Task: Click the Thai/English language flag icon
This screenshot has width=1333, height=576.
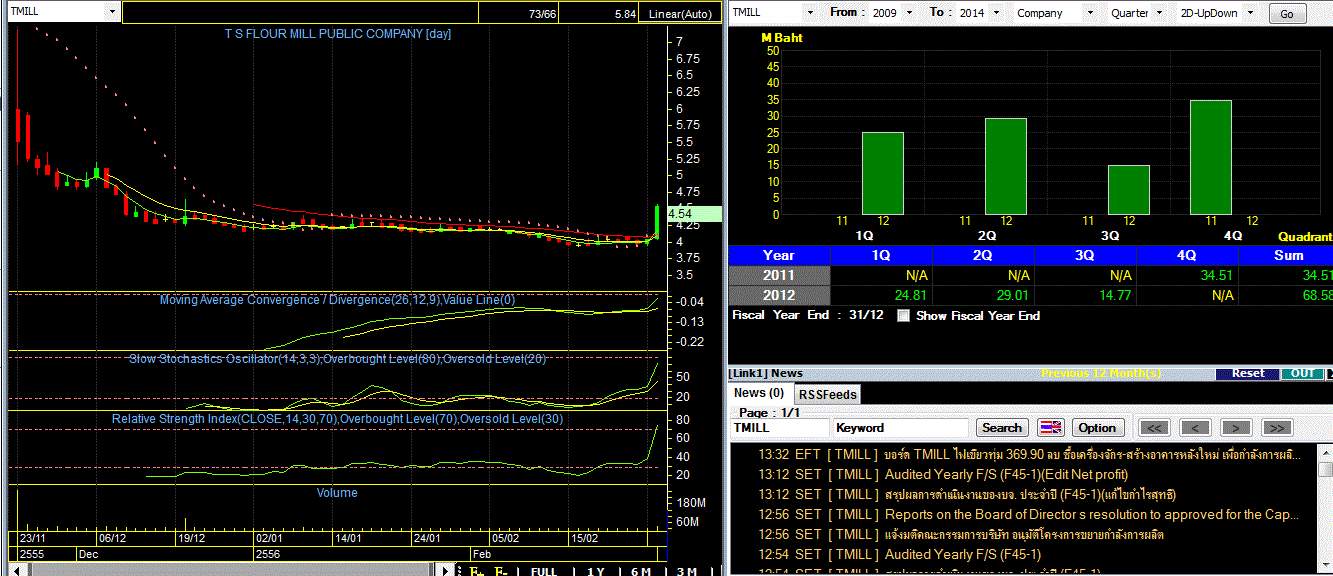Action: point(1051,428)
